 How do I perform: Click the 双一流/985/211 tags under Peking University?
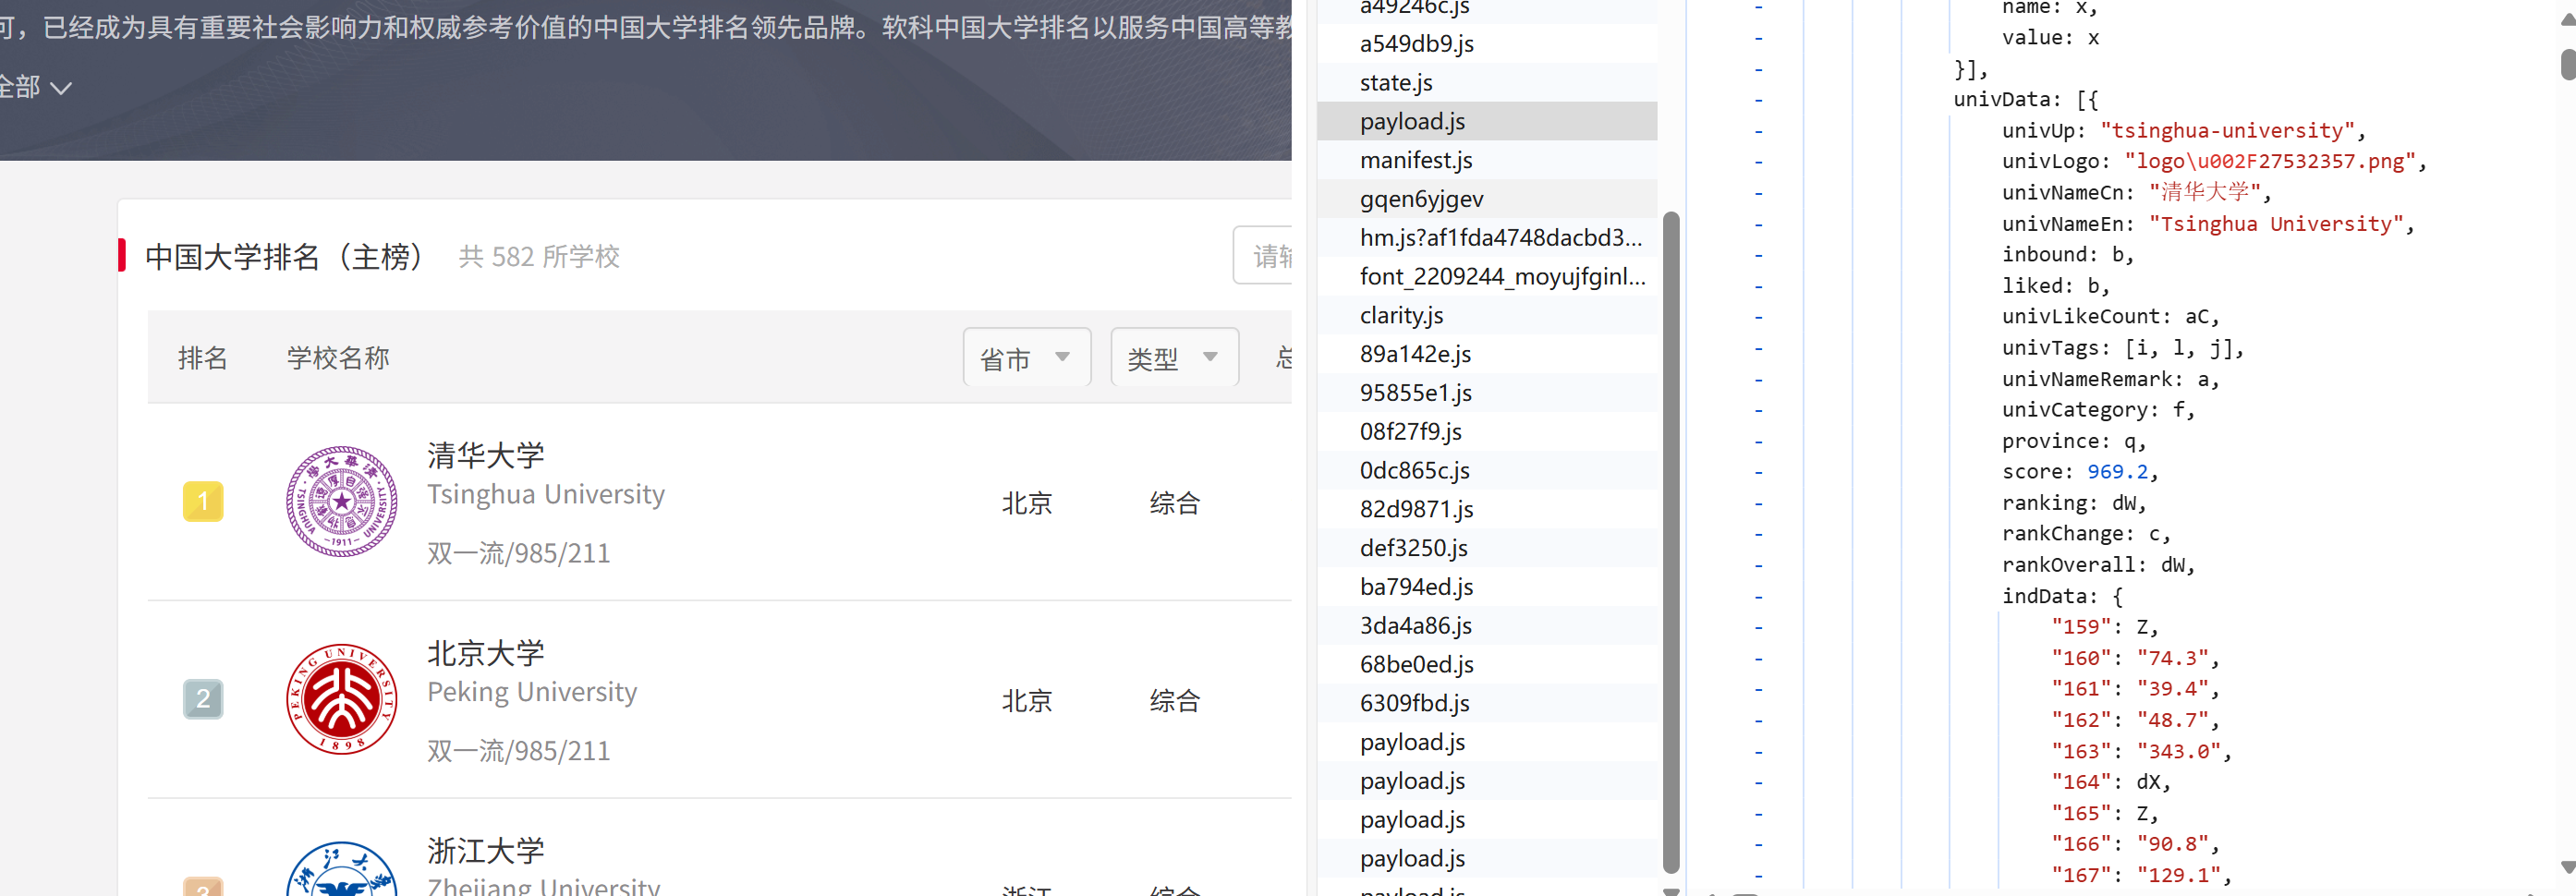(x=519, y=750)
